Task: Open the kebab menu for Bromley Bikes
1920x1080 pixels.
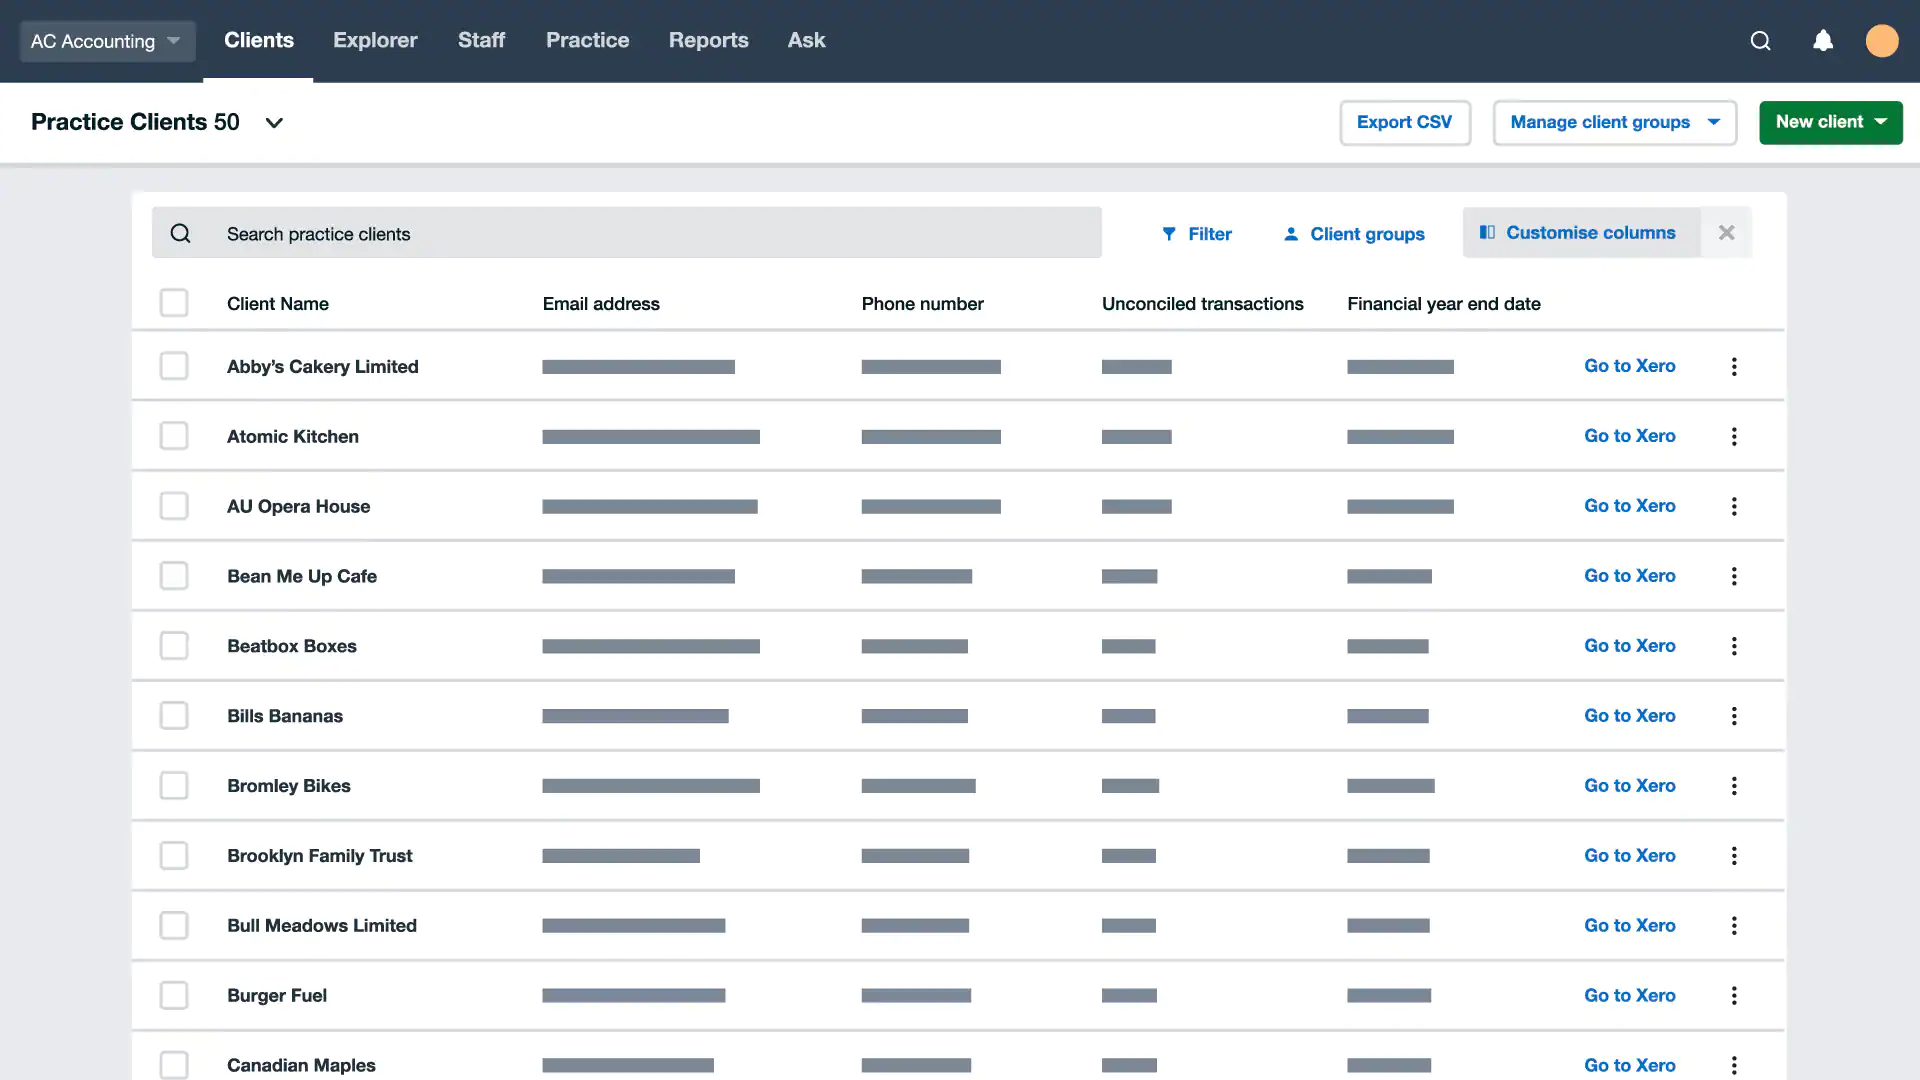Action: [1734, 786]
